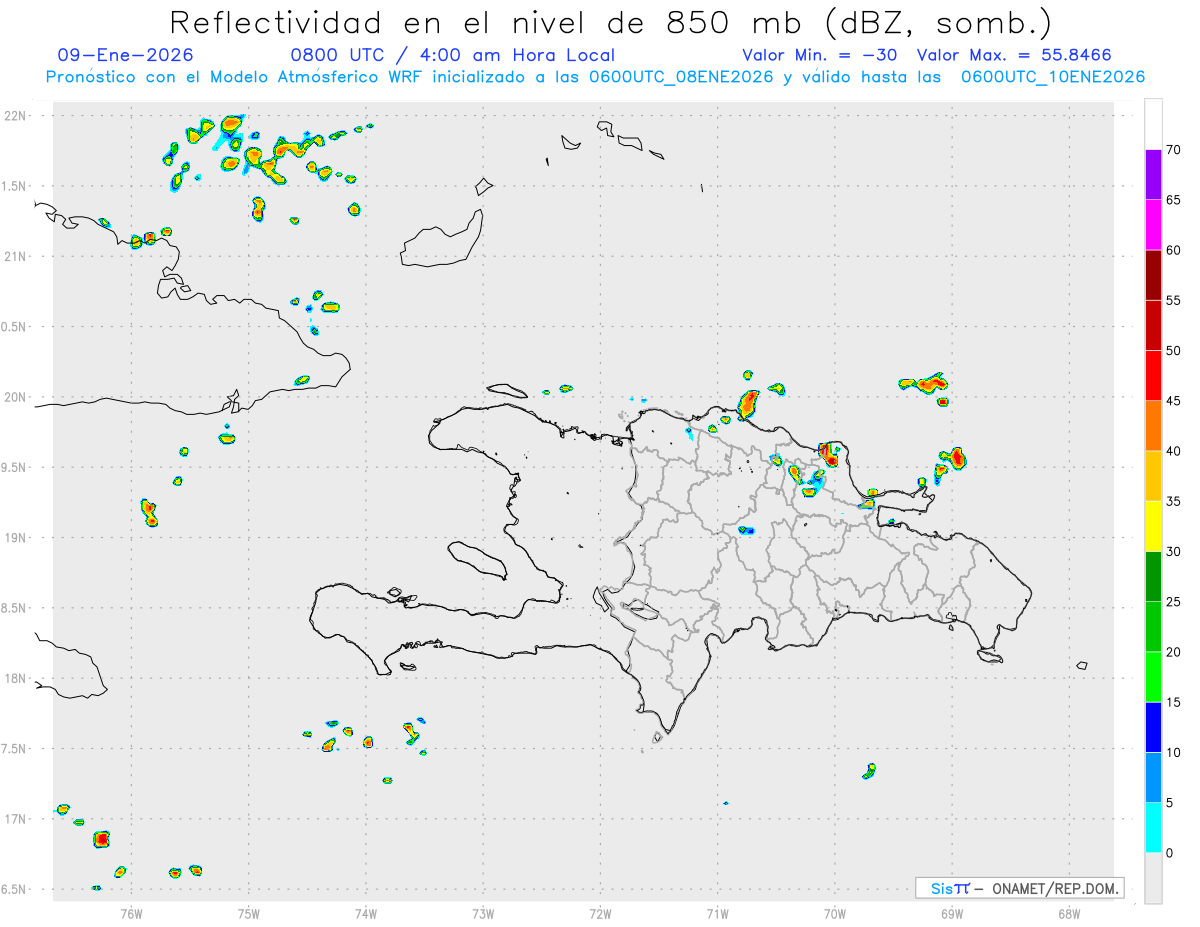
Task: Pick the dark blue 10–15 dBZ colorbar segment
Action: coord(1153,727)
